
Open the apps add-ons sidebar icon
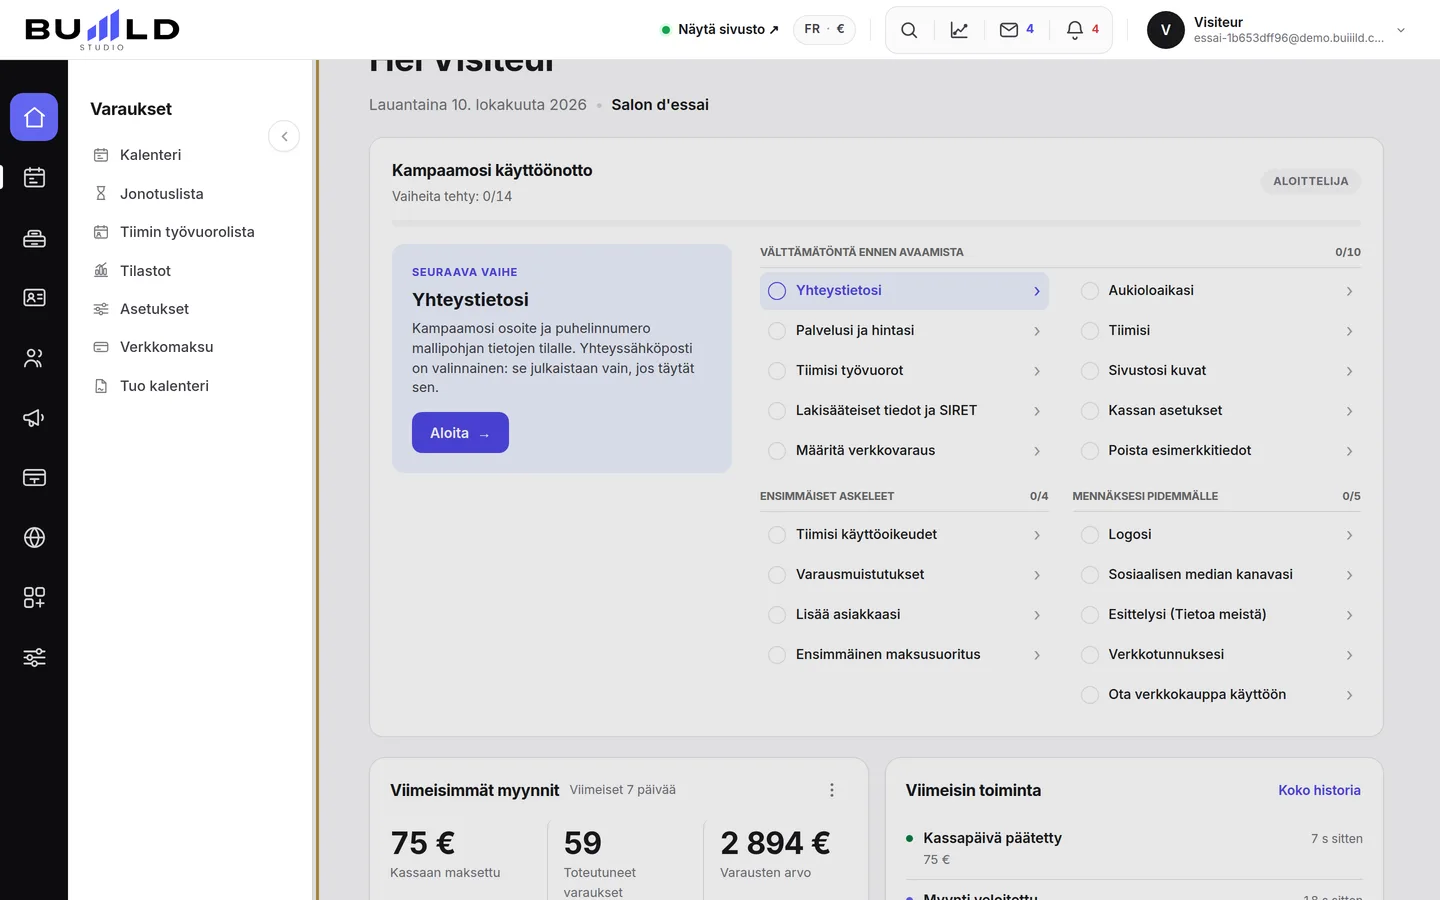click(34, 598)
